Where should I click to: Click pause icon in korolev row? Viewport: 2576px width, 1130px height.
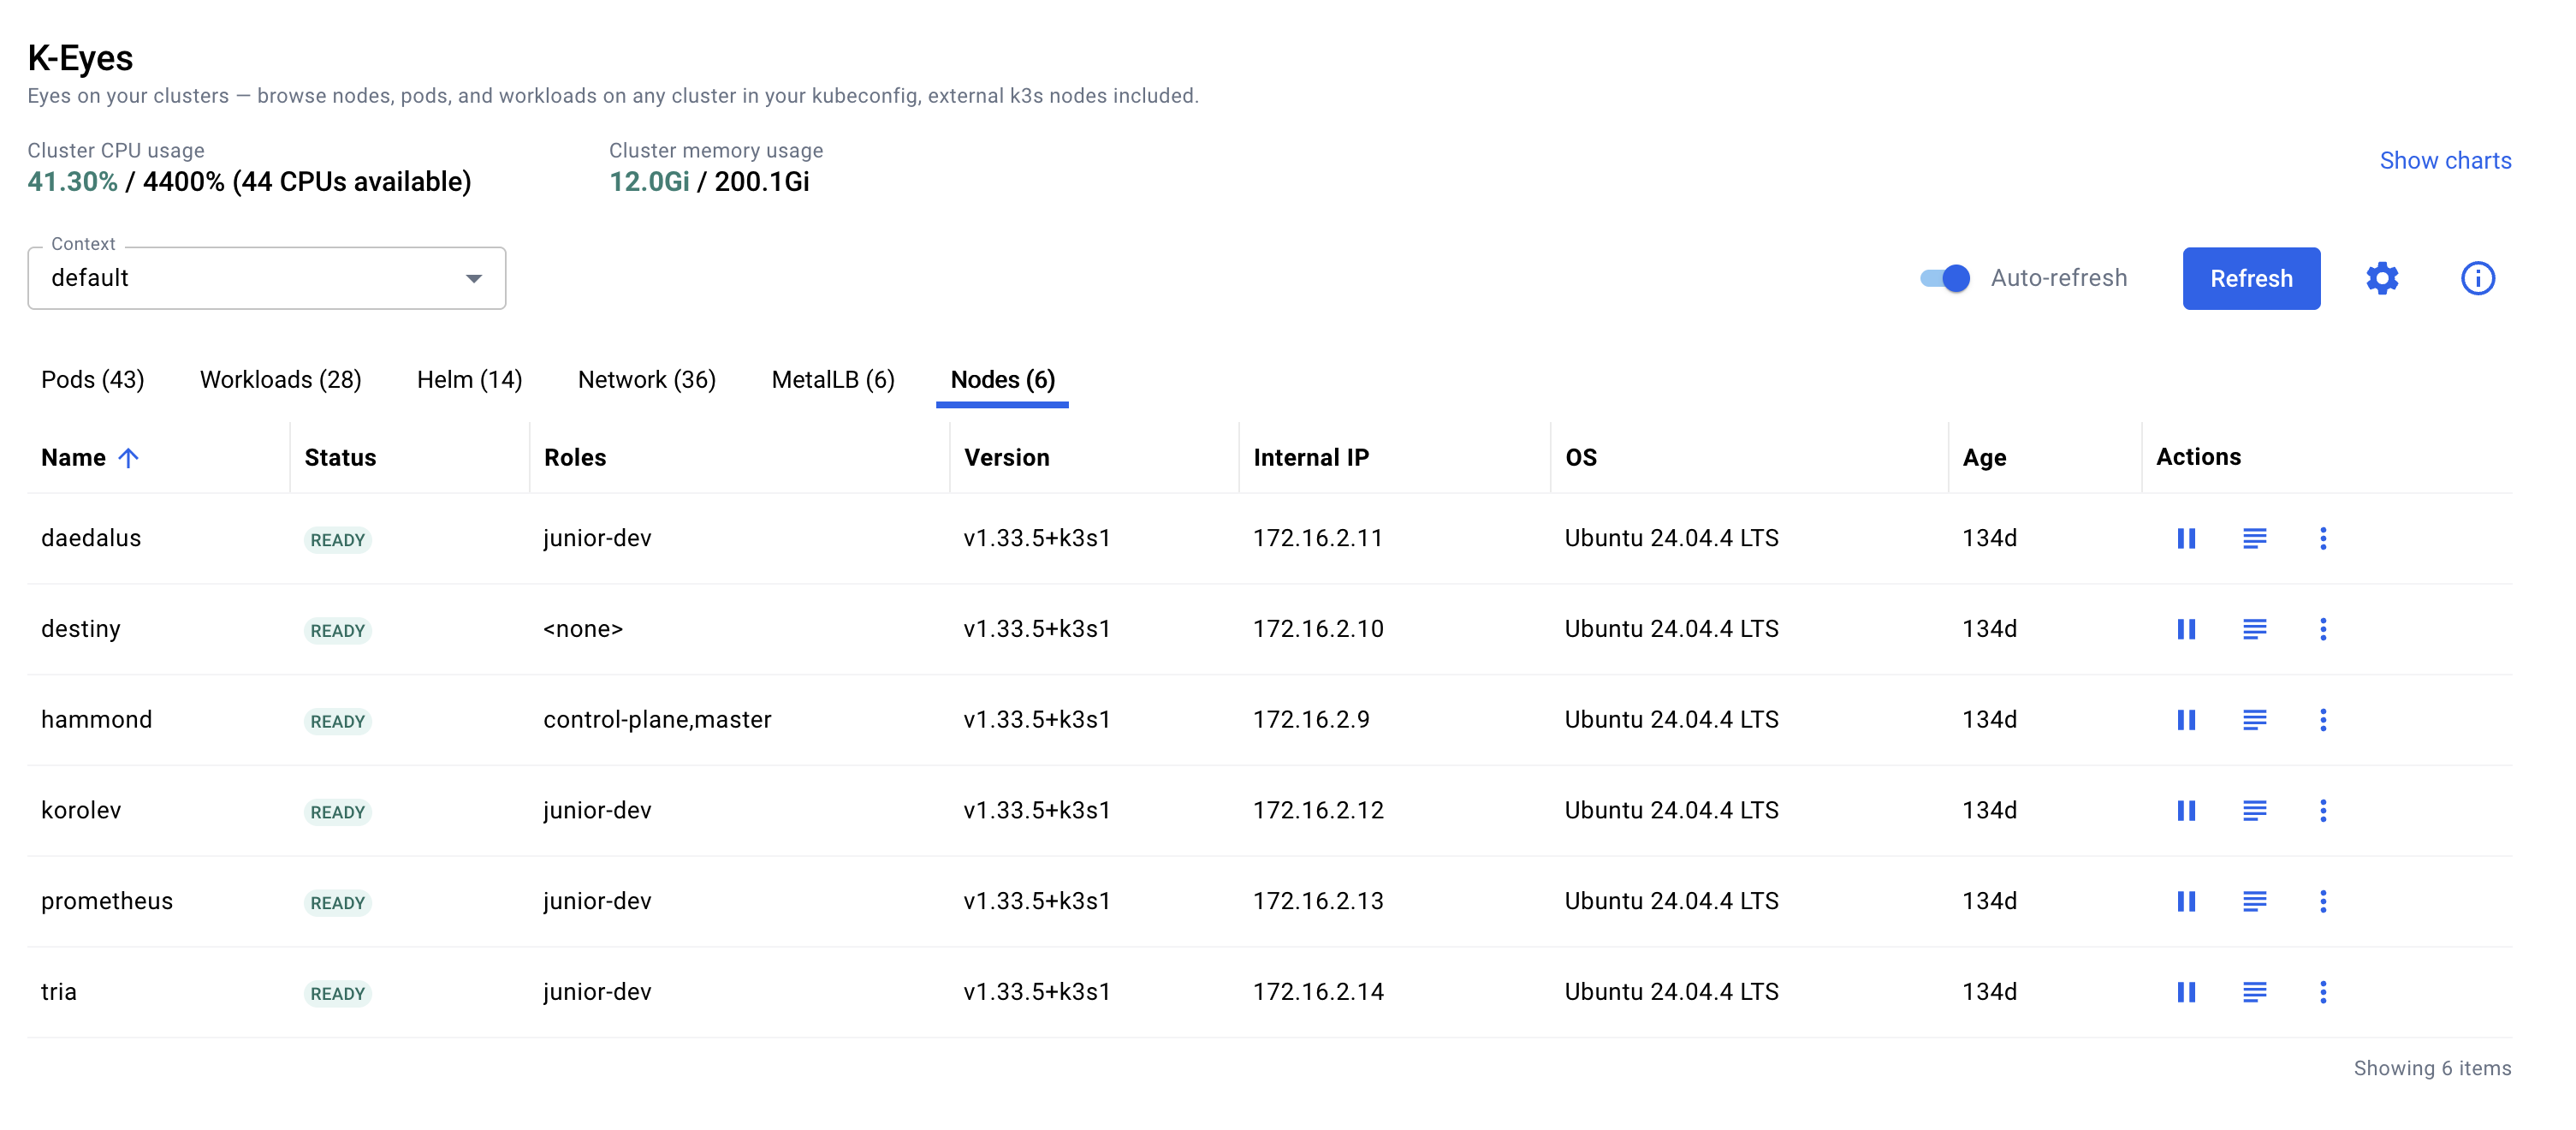coord(2186,811)
